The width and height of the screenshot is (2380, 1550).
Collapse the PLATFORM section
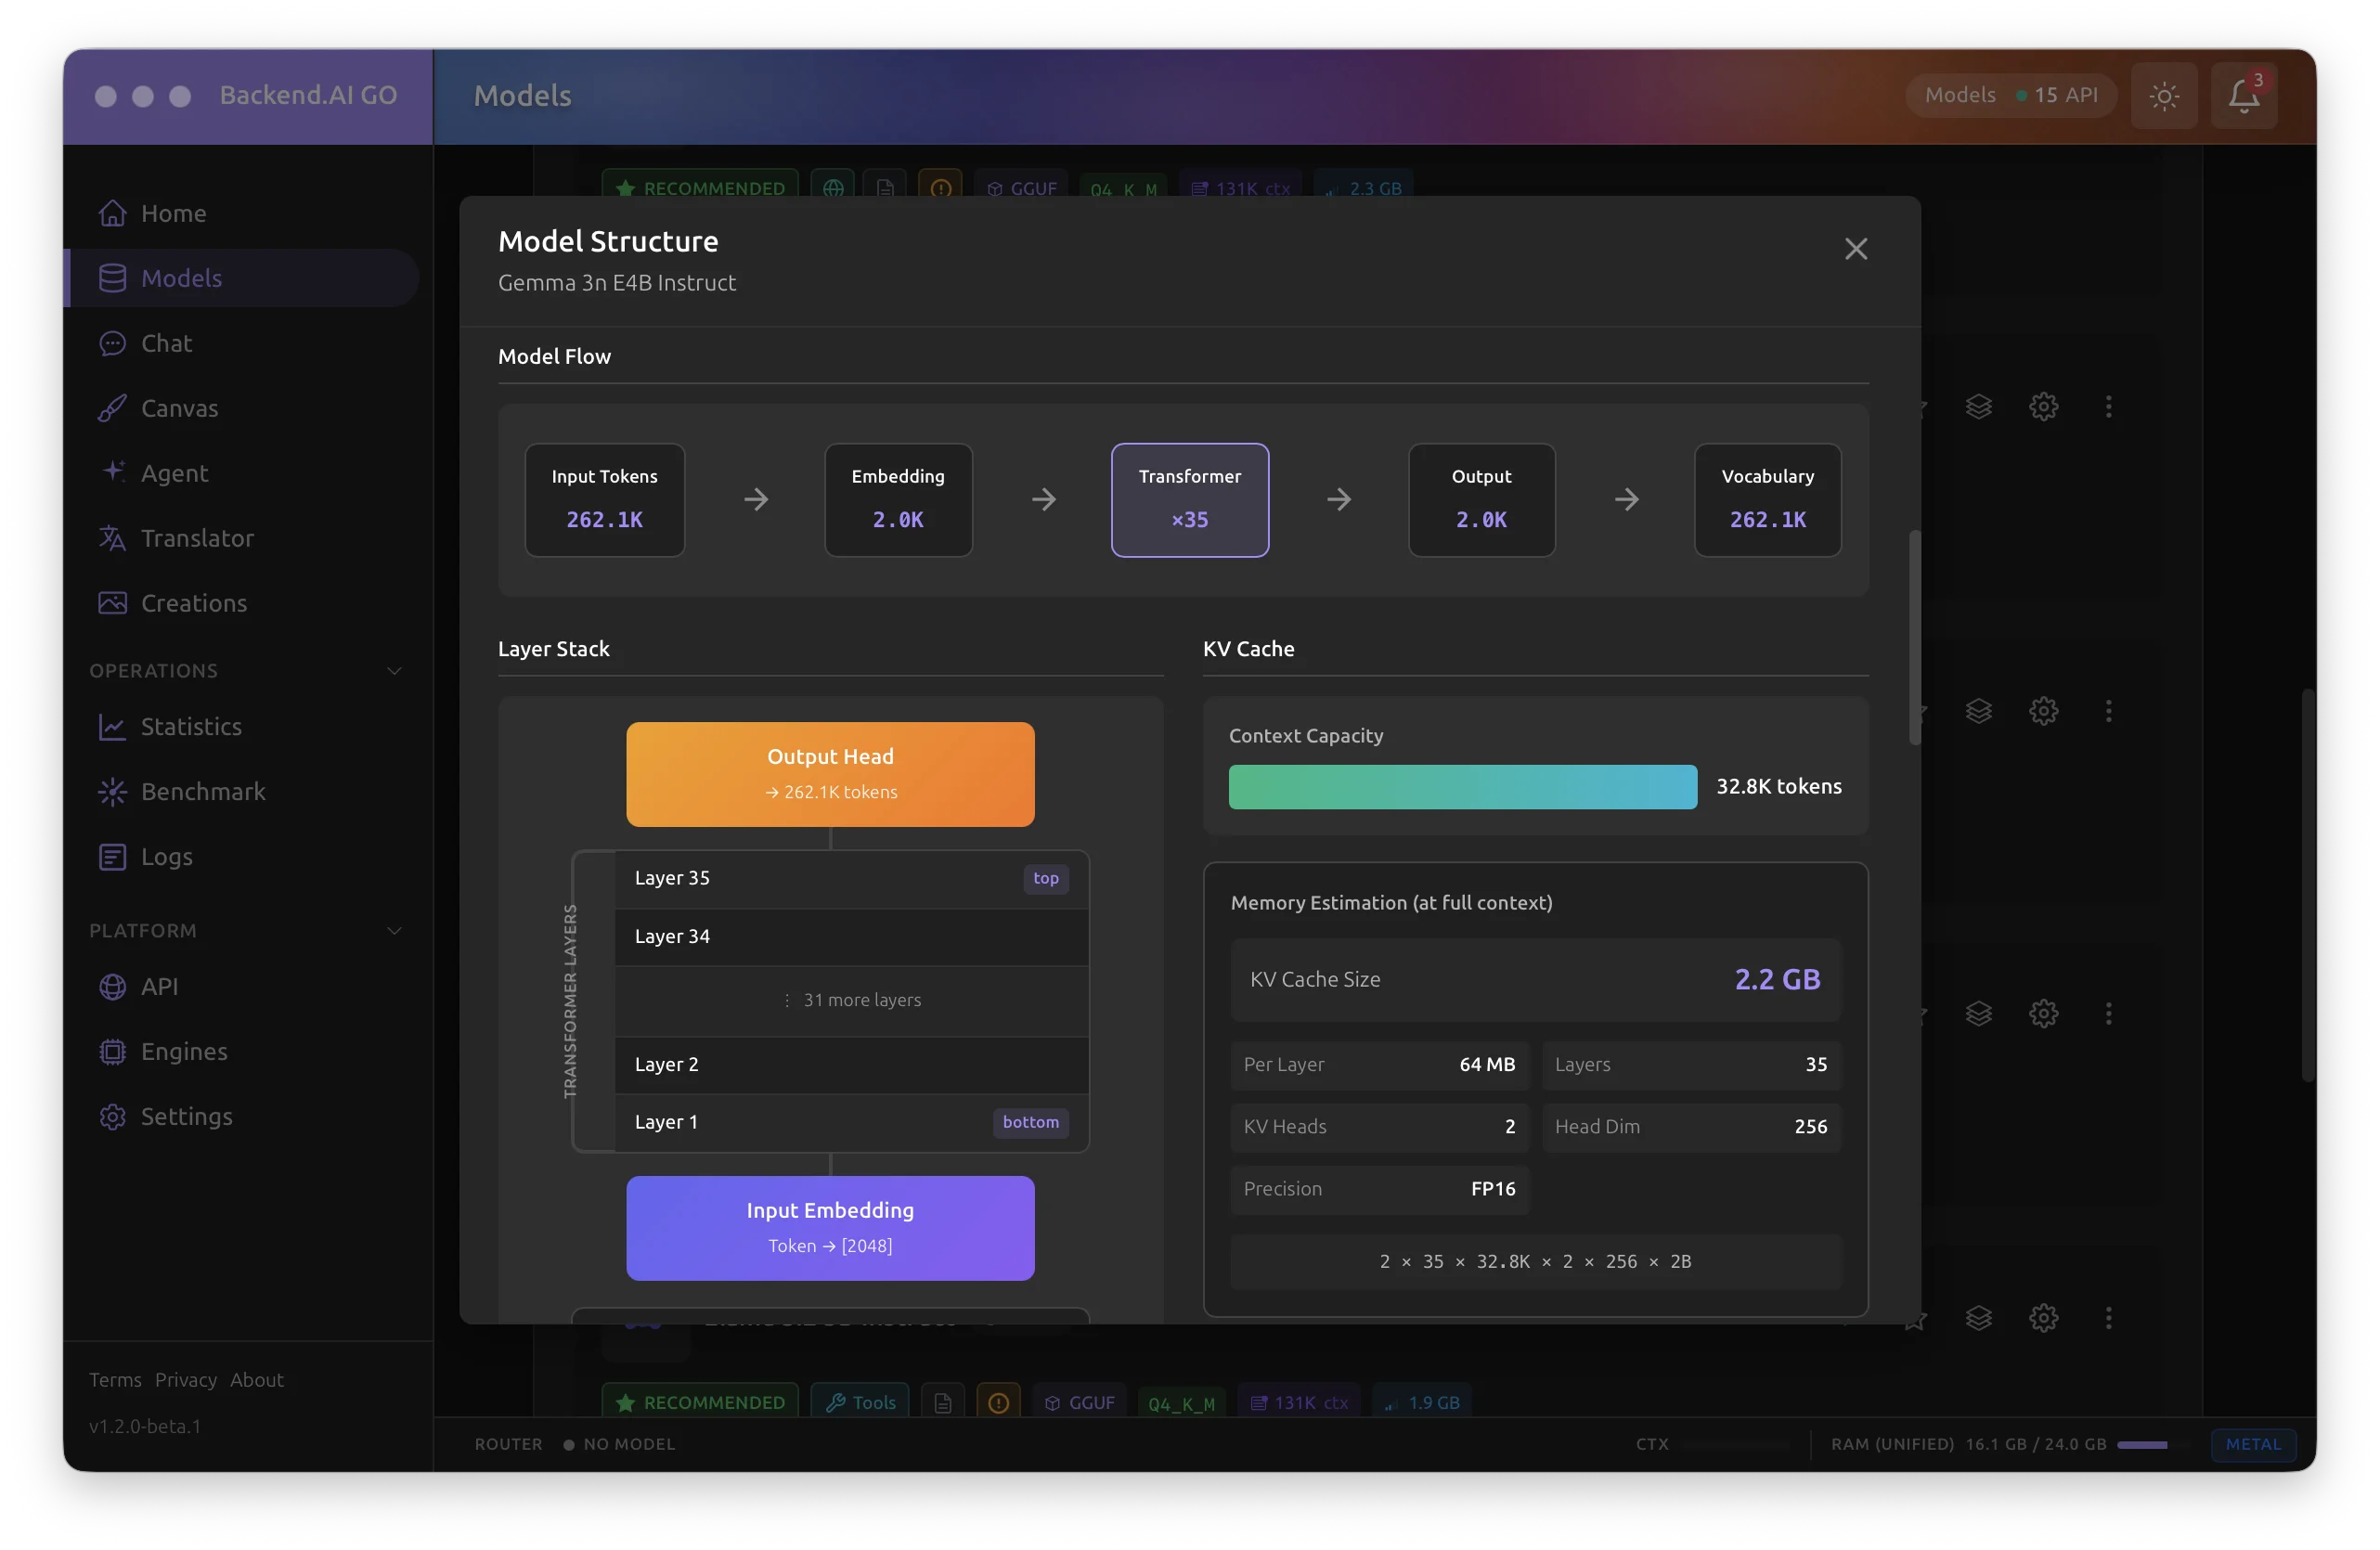tap(394, 930)
